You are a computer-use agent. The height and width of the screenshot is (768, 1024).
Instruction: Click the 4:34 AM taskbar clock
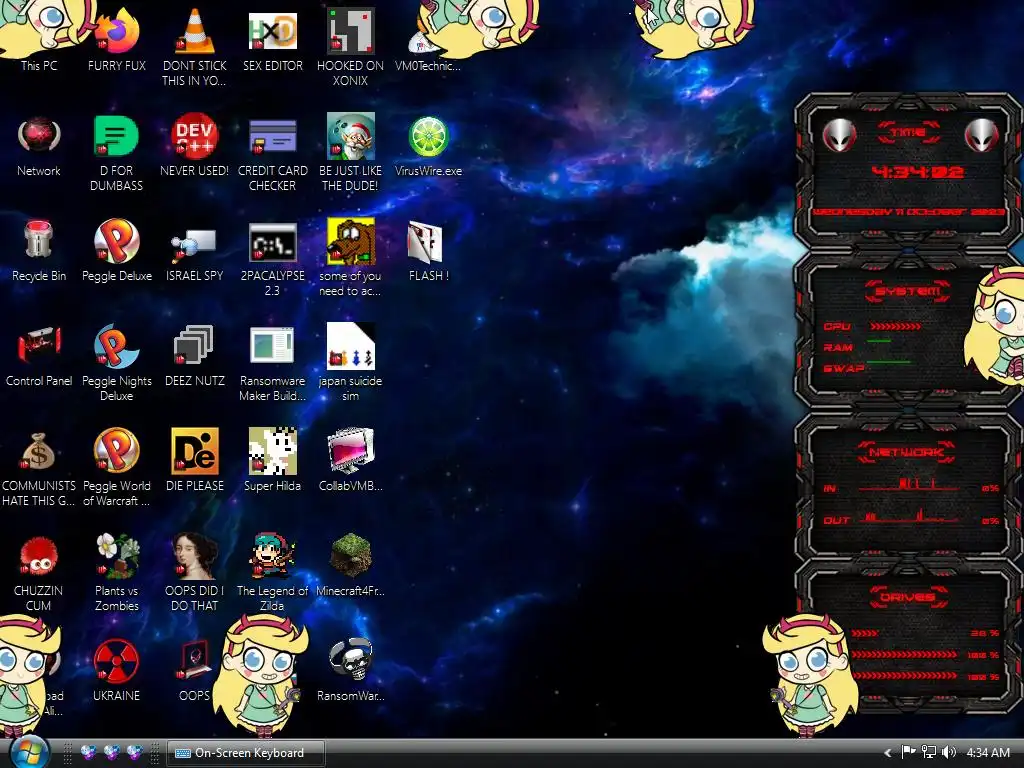click(988, 753)
